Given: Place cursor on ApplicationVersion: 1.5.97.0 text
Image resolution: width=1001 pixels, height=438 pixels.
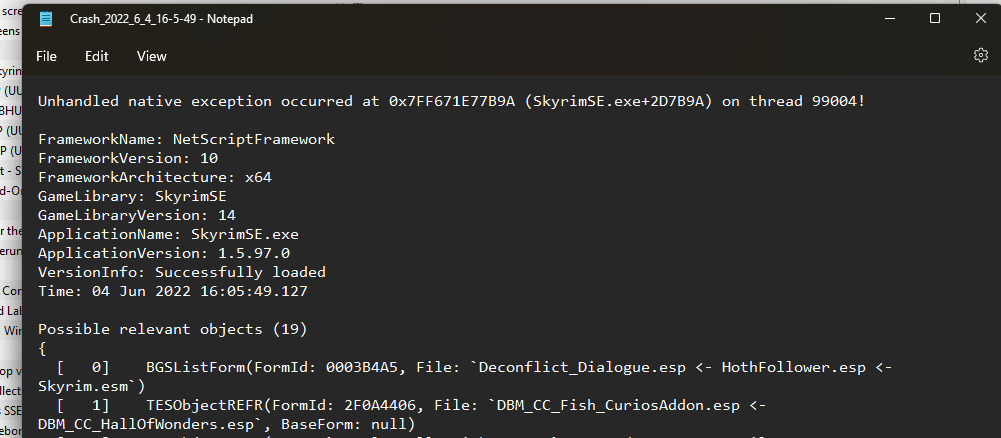Looking at the screenshot, I should [163, 253].
